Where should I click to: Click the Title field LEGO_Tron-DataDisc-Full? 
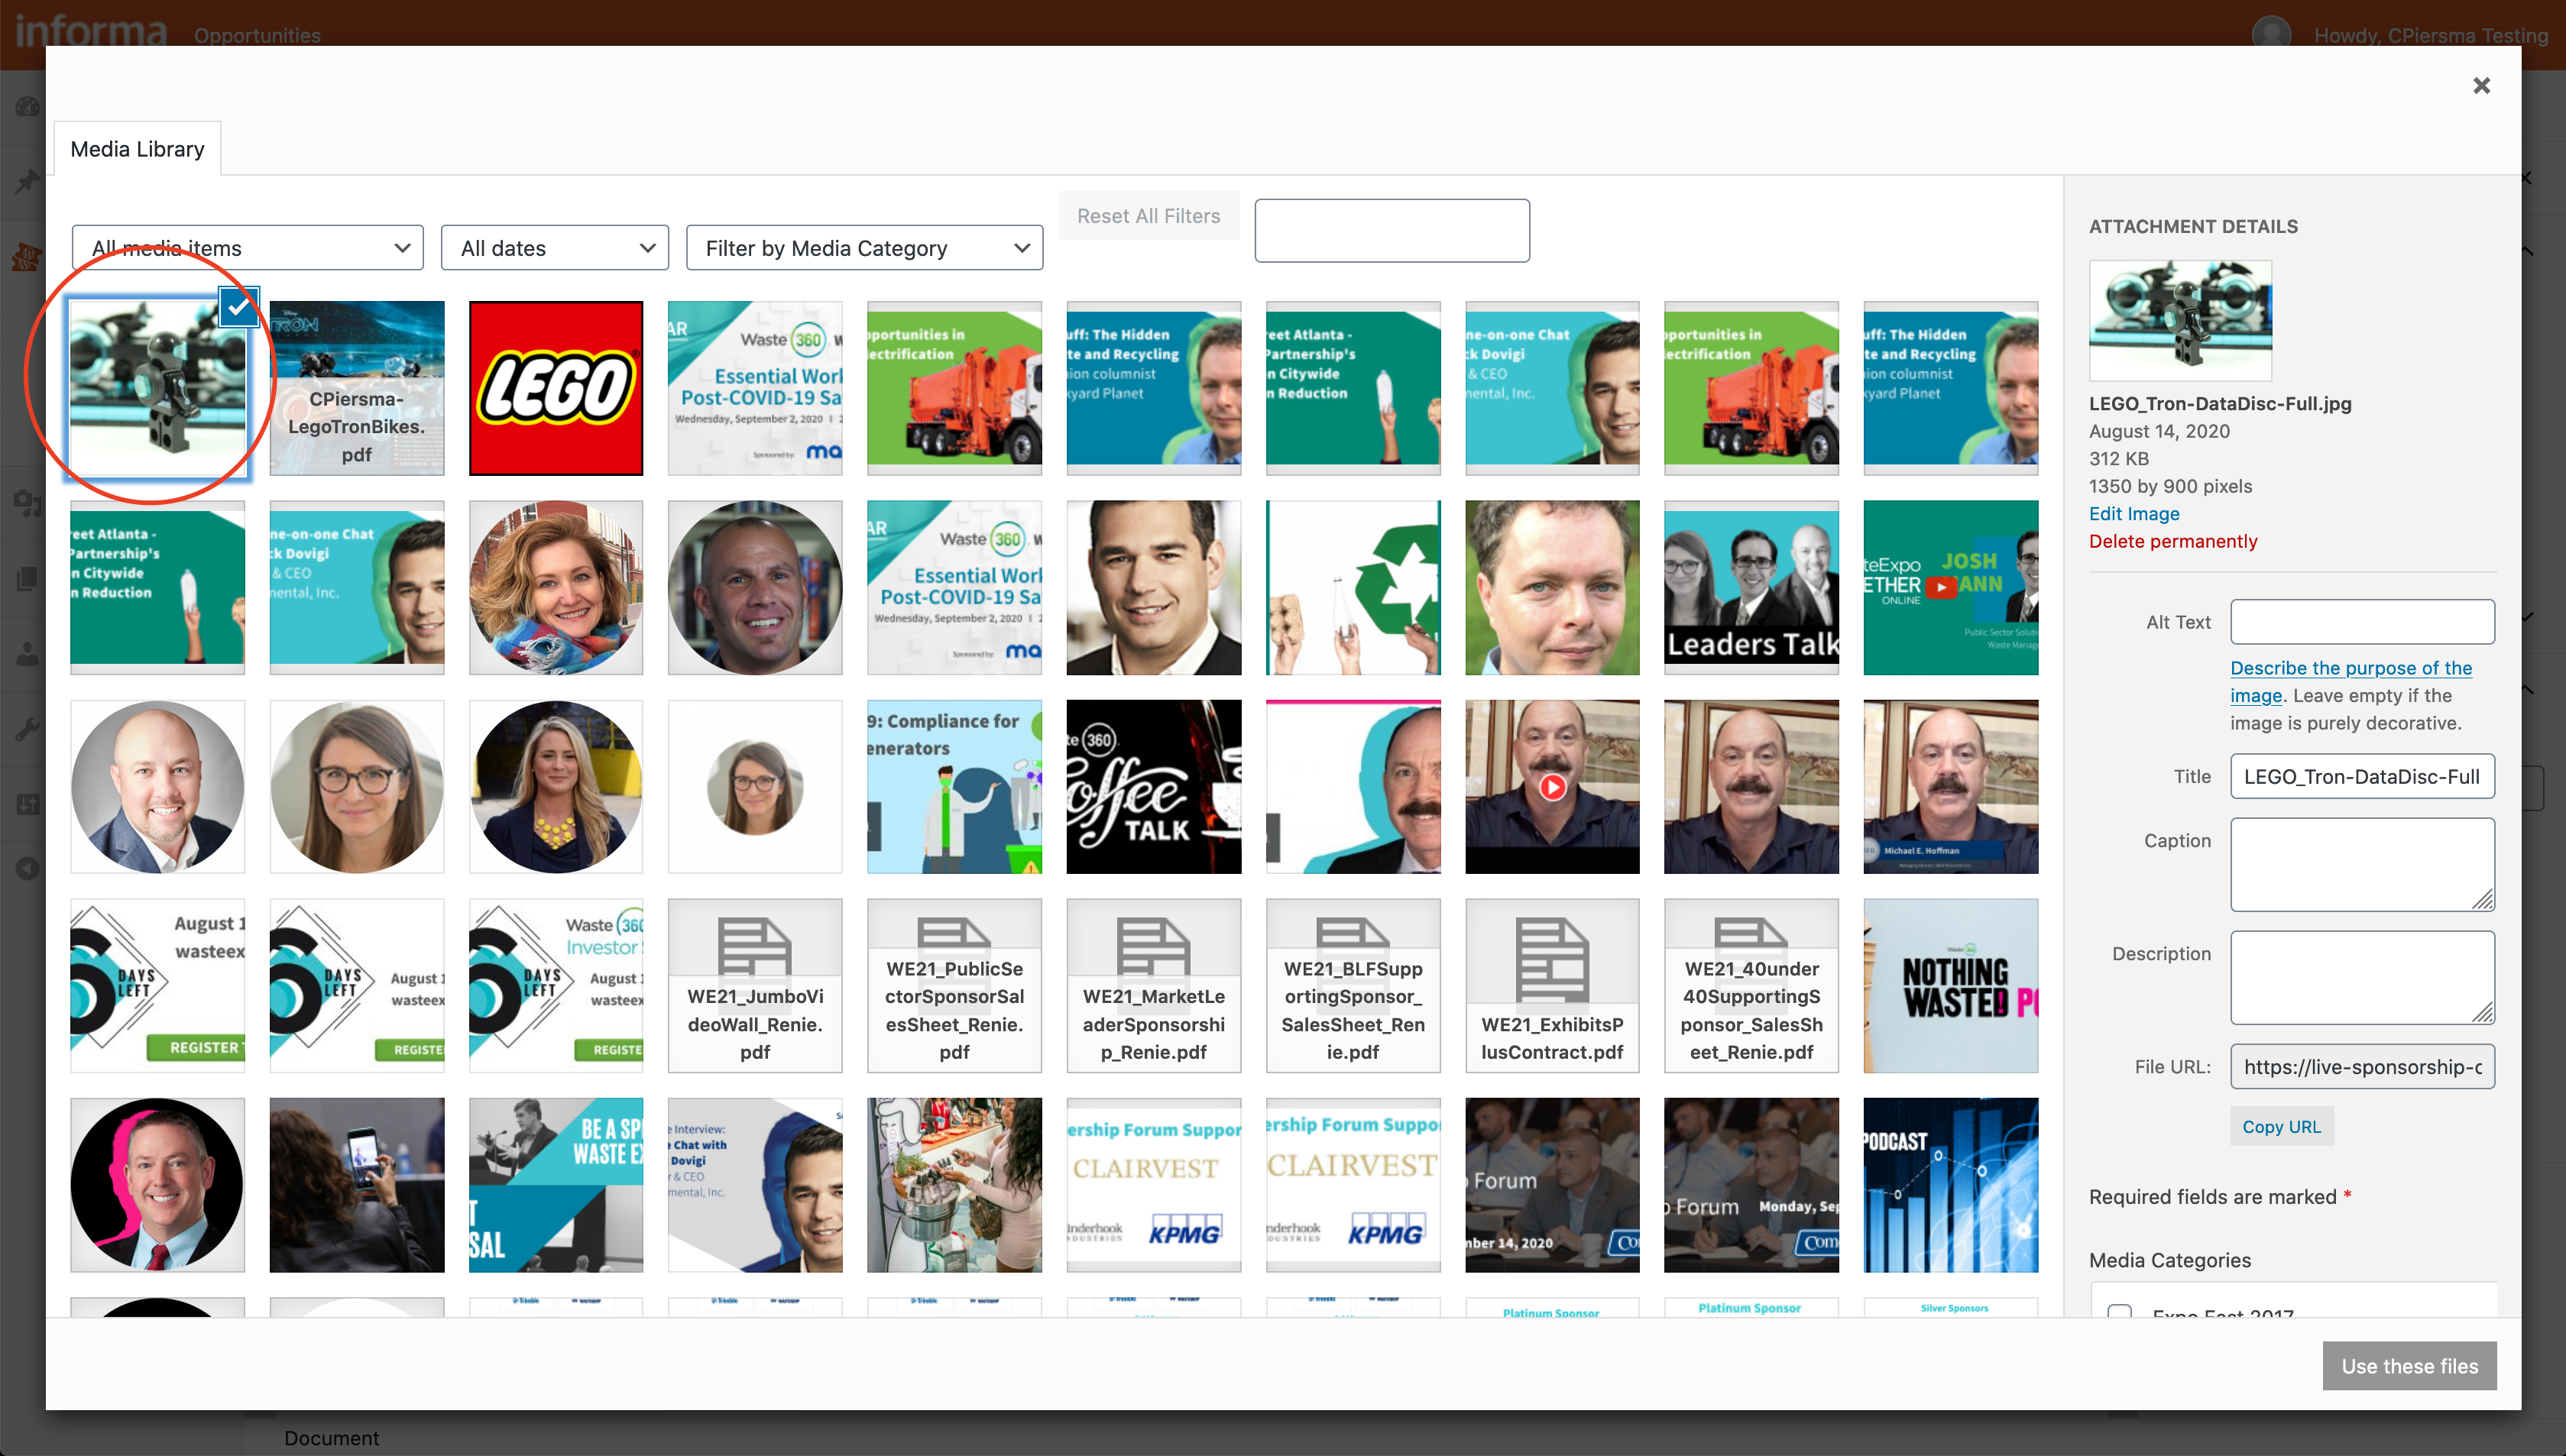pyautogui.click(x=2361, y=776)
